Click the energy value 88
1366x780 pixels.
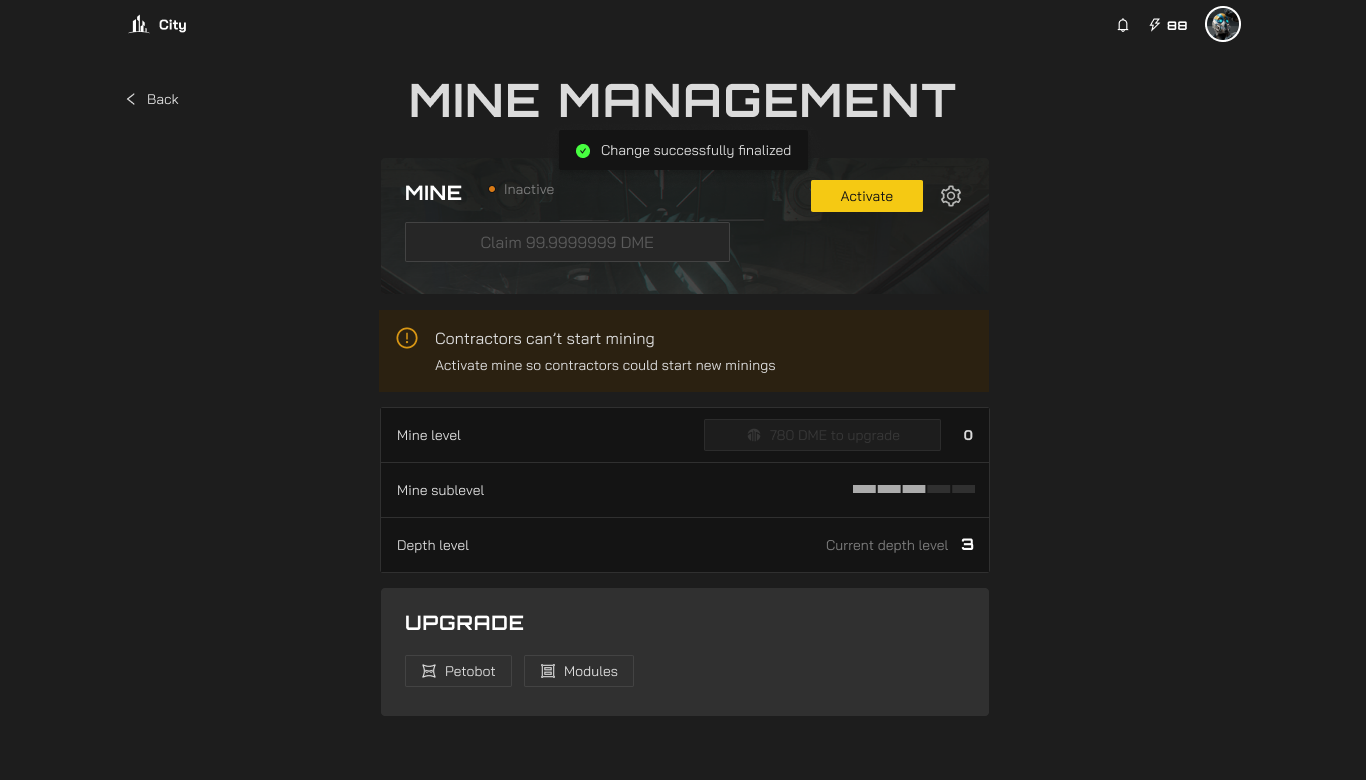point(1177,25)
